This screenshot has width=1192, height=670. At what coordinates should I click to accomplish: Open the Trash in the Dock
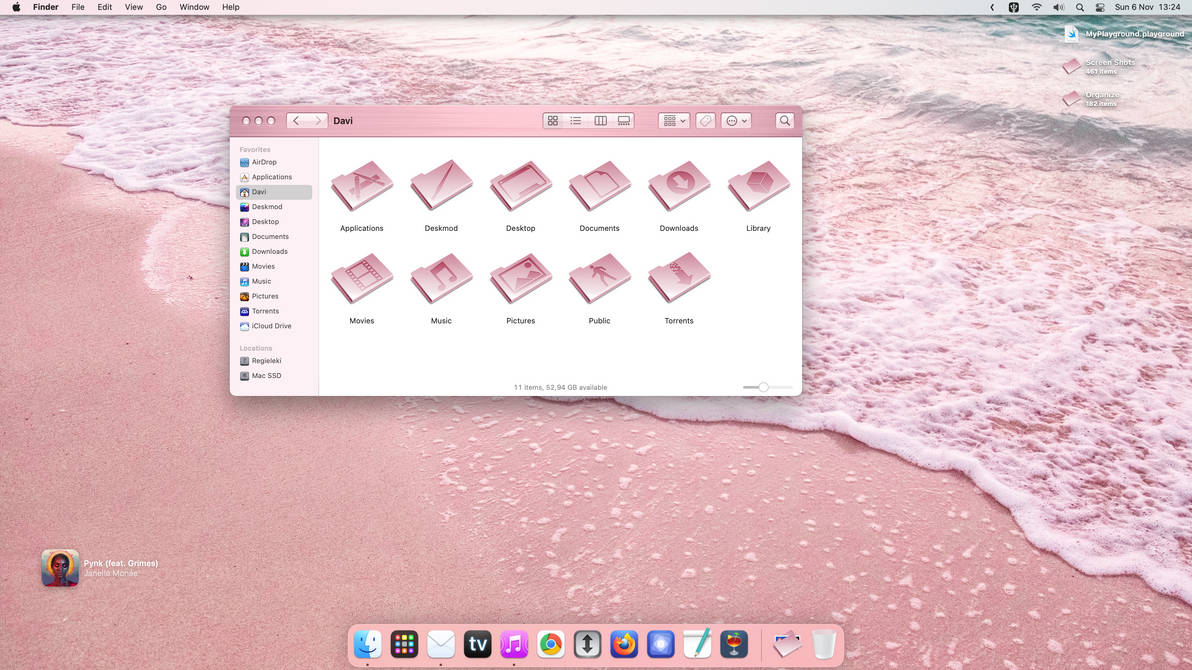coord(823,644)
